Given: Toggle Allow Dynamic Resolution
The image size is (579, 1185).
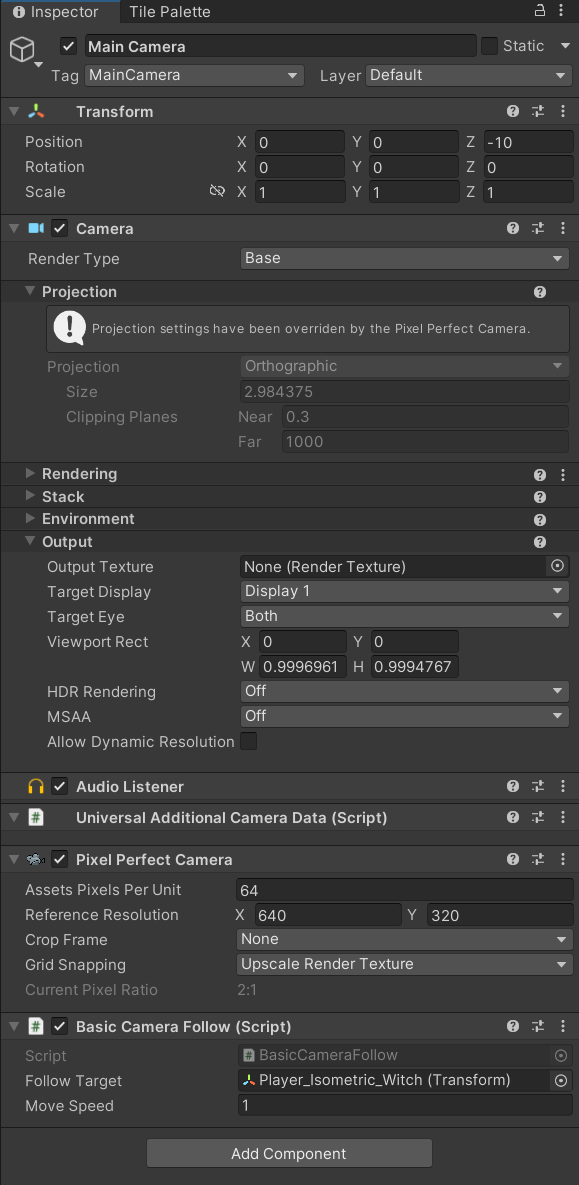Looking at the screenshot, I should [251, 742].
